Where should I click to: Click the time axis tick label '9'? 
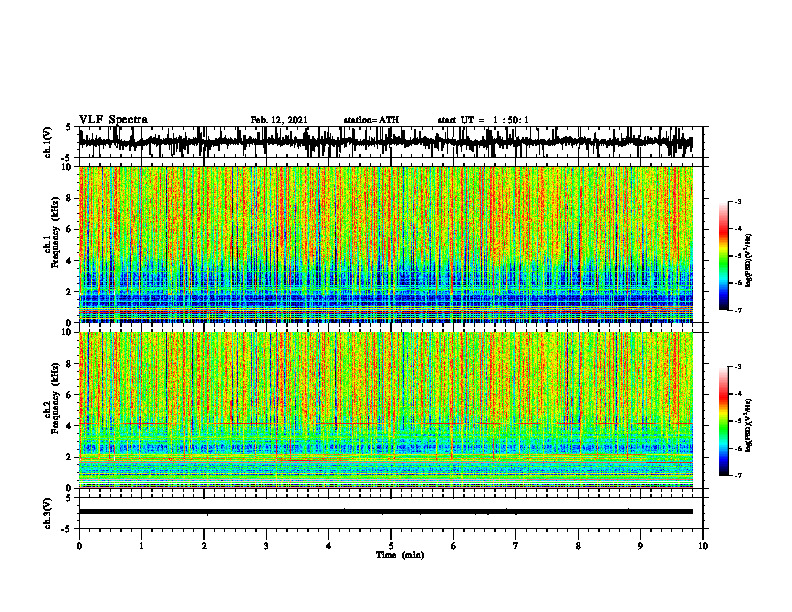coord(640,546)
